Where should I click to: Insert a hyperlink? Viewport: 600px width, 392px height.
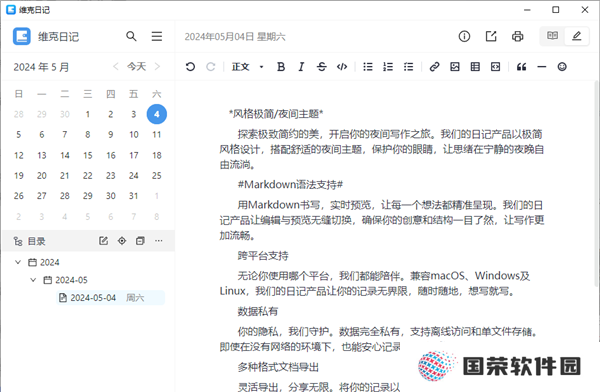coord(434,67)
